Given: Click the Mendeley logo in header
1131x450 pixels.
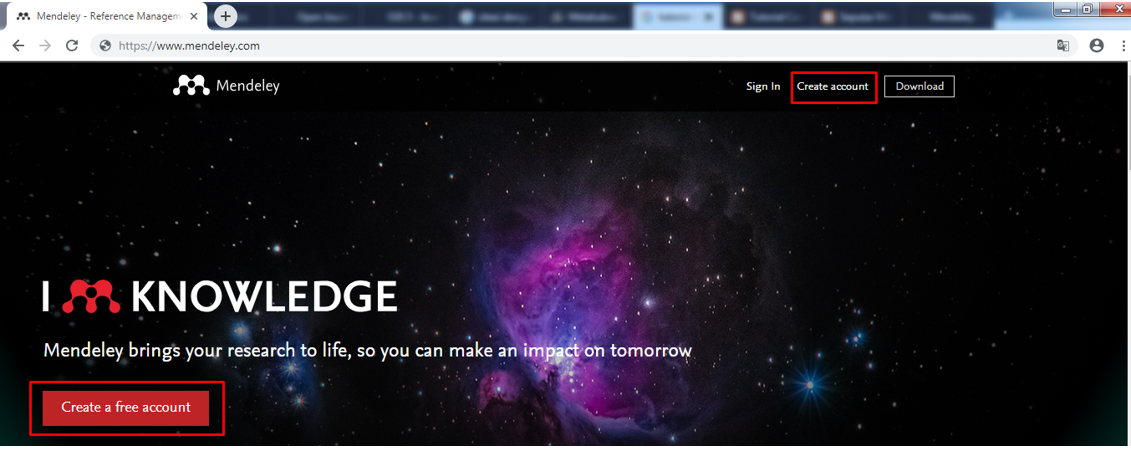Looking at the screenshot, I should click(x=226, y=86).
